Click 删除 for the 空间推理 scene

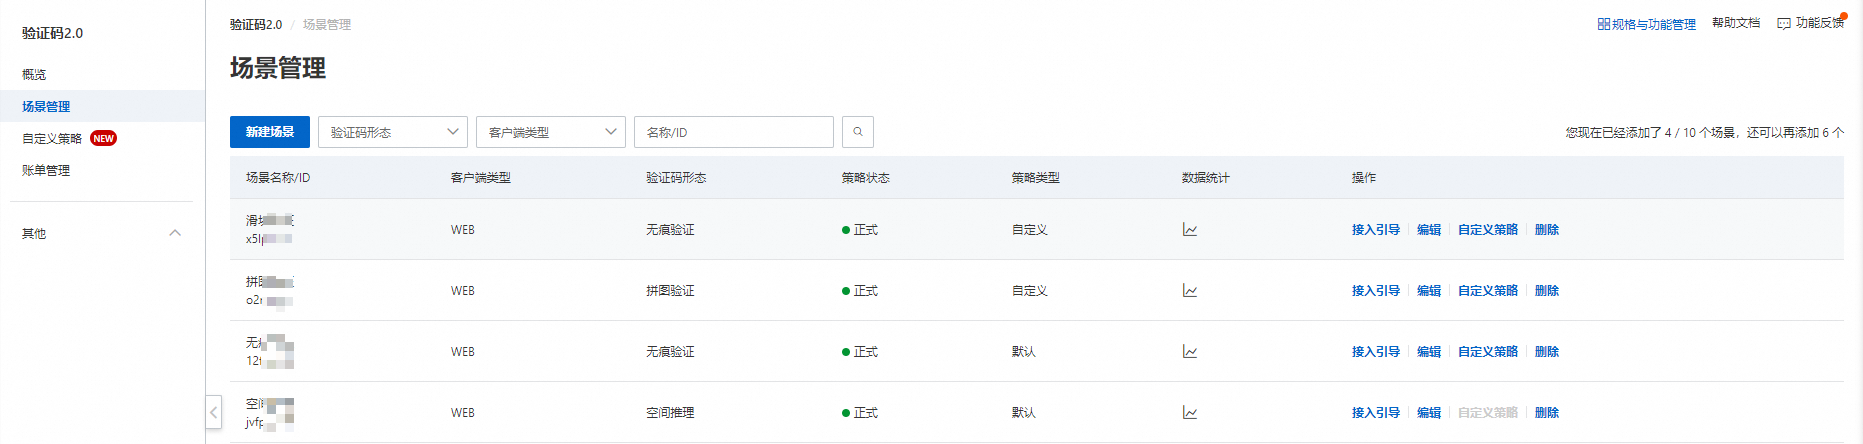[1546, 413]
